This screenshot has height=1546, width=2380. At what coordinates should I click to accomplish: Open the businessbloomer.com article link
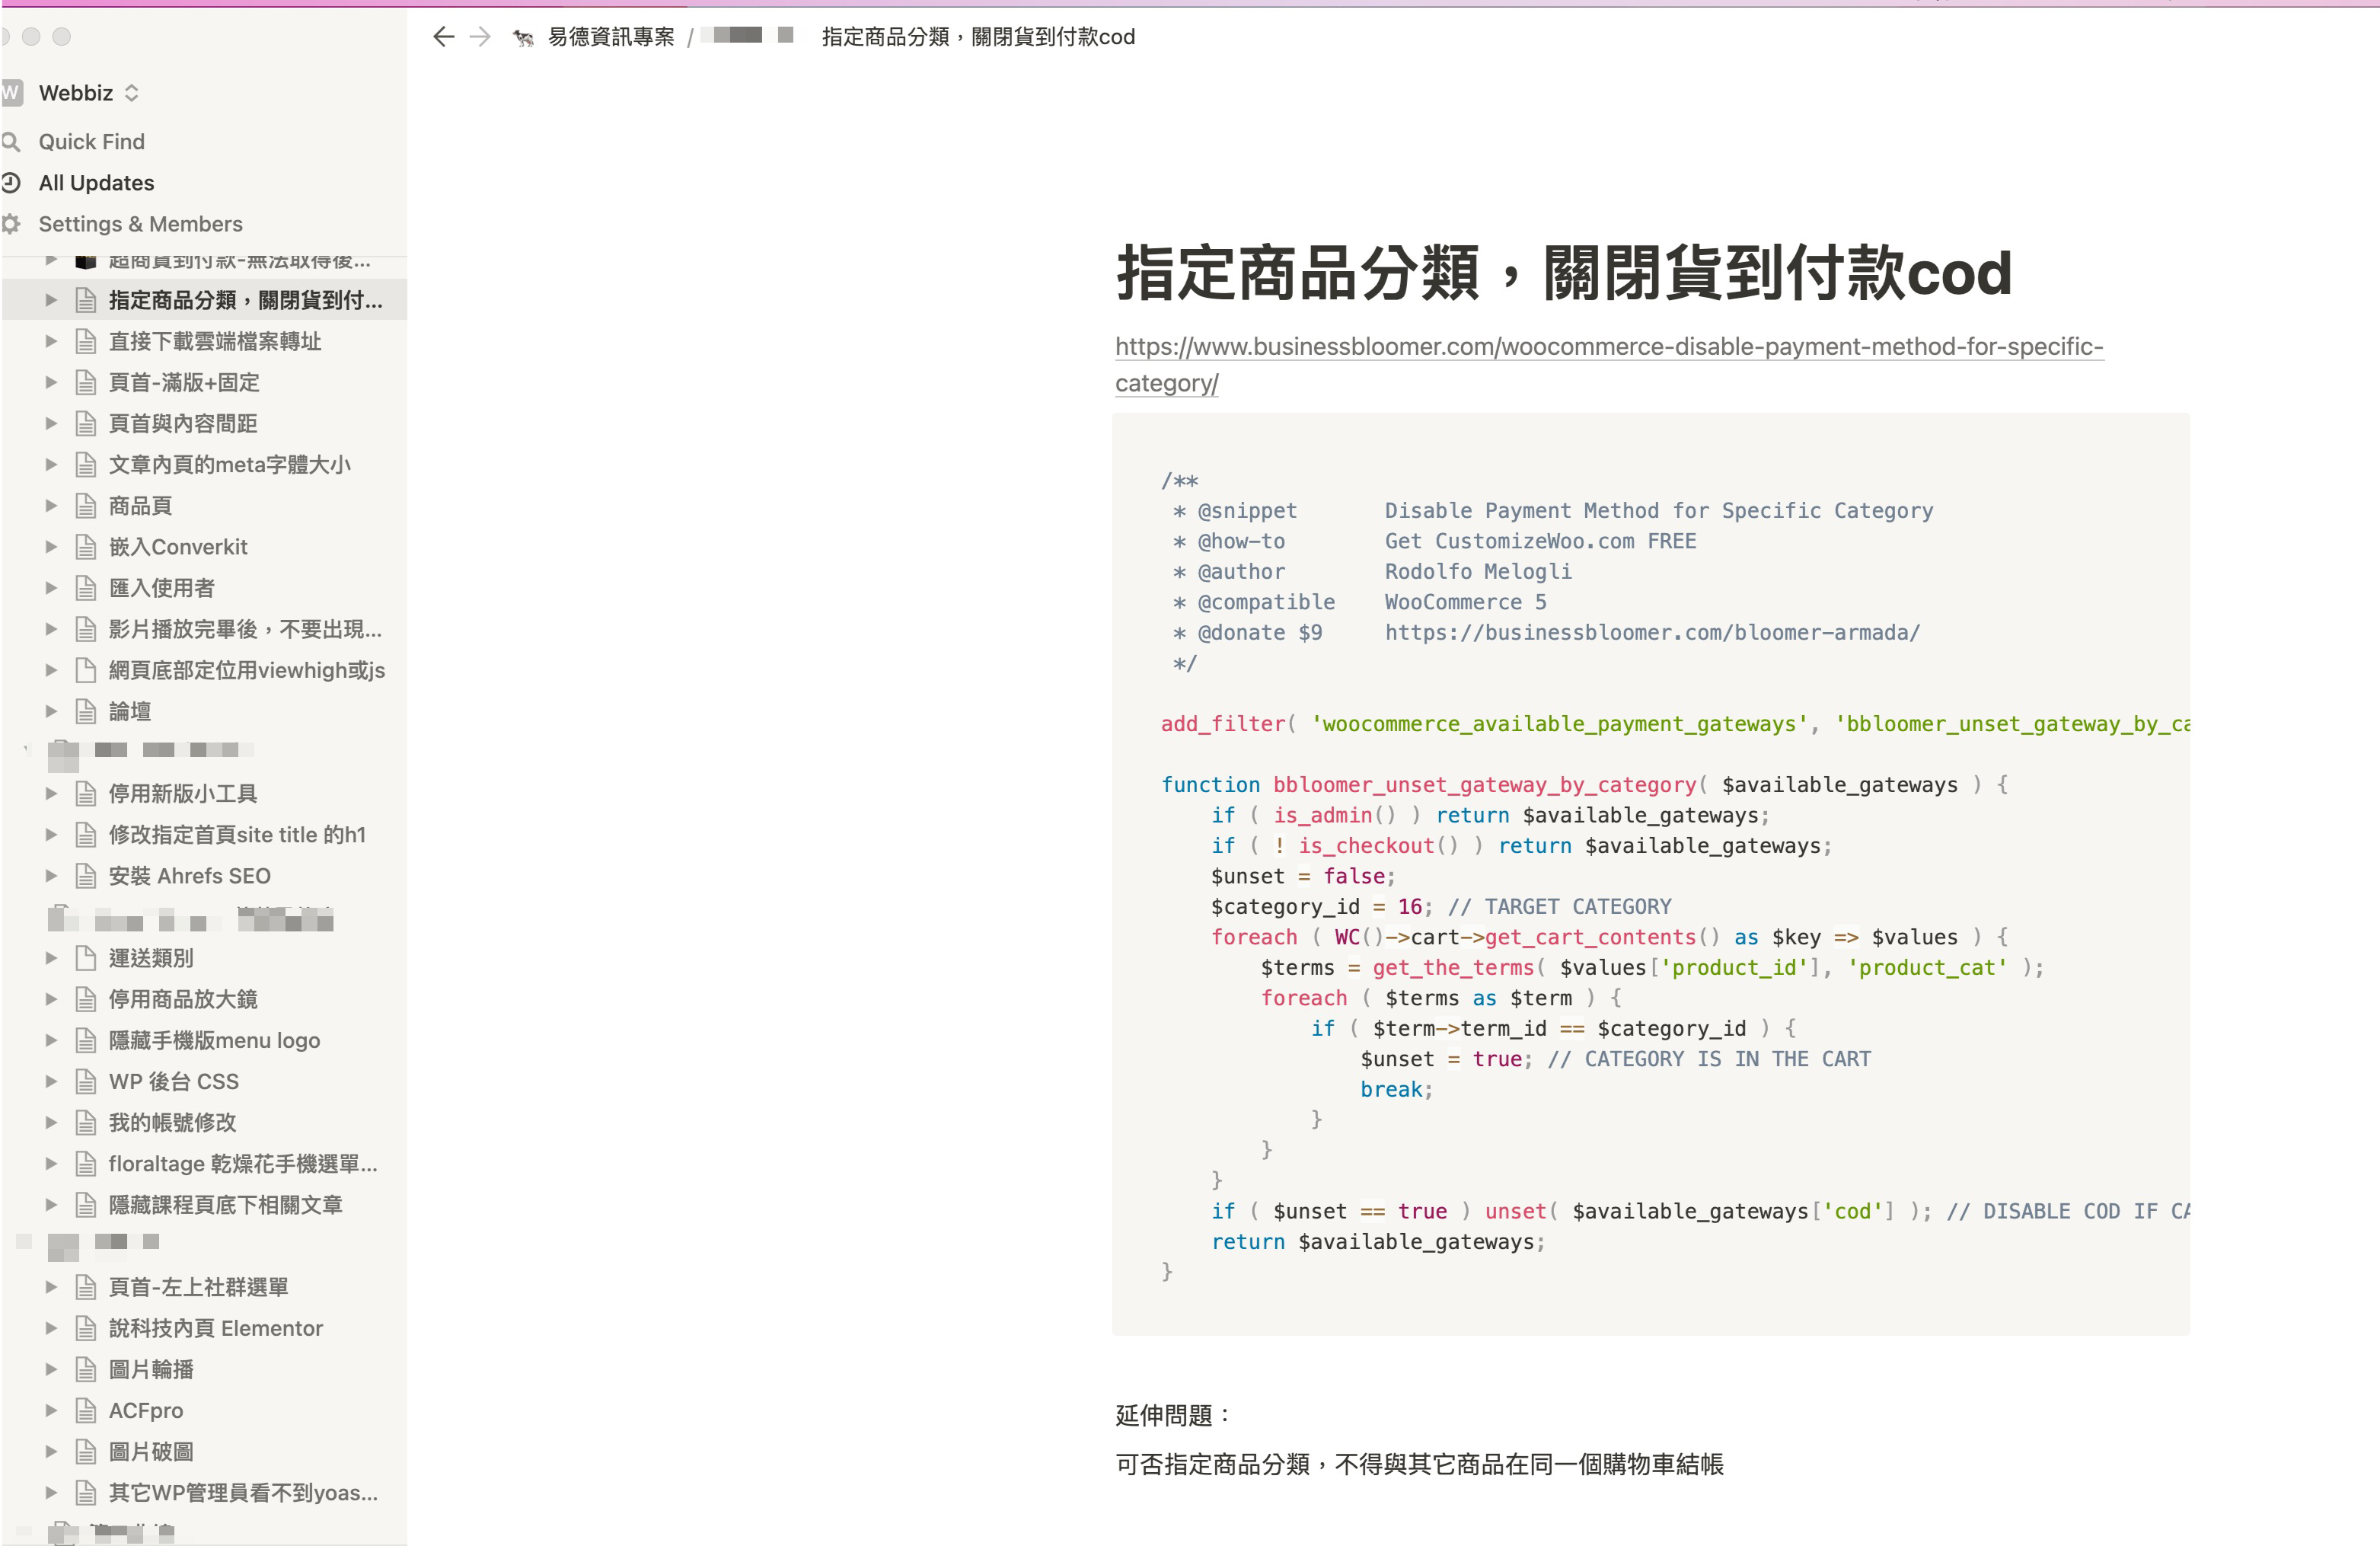(x=1609, y=364)
